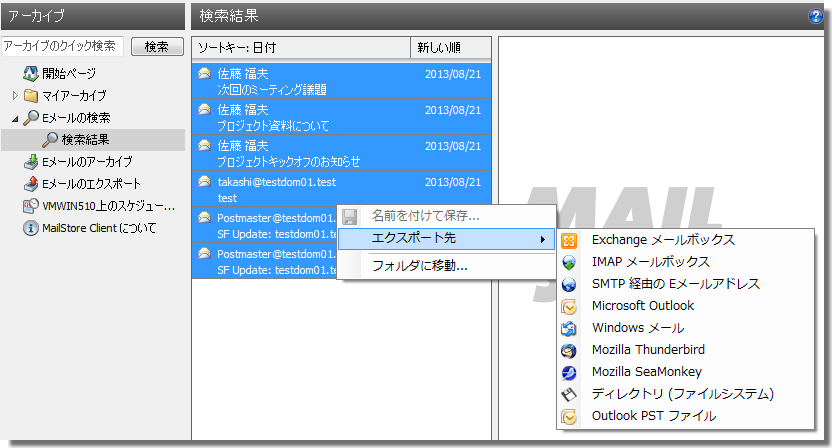This screenshot has height=448, width=832.
Task: Open Eメールのエクスポート in sidebar
Action: 90,184
